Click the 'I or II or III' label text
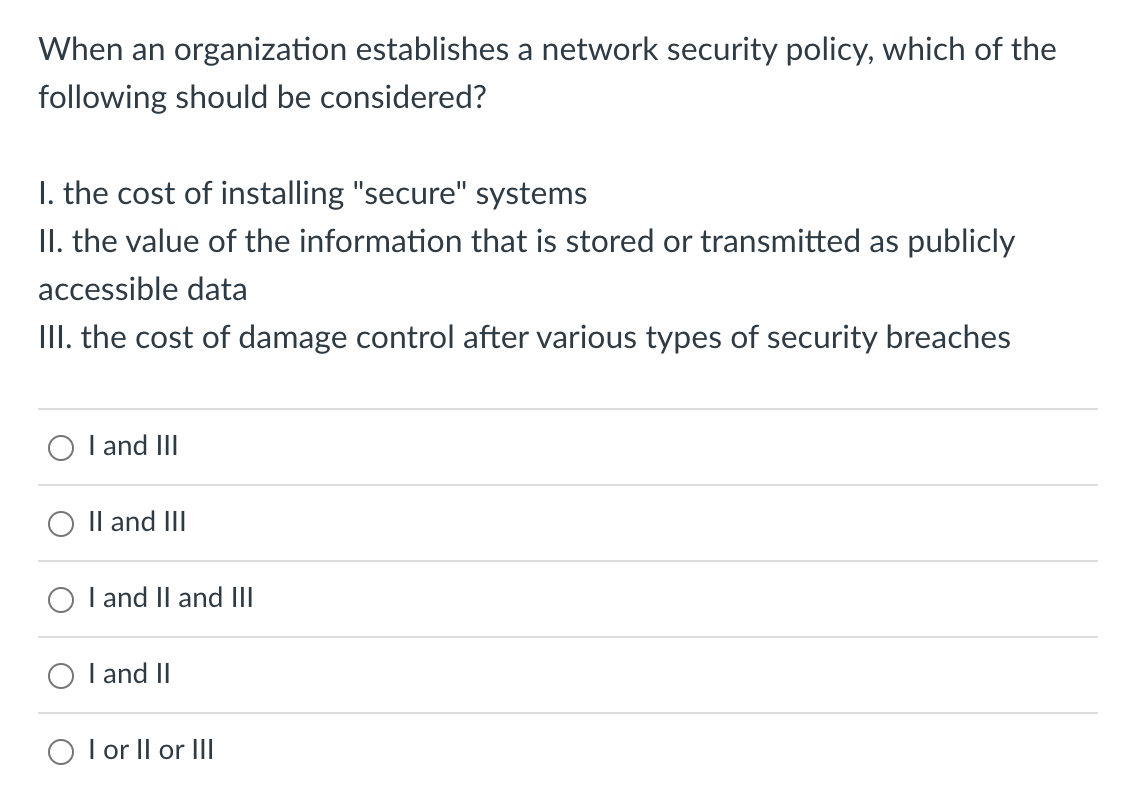The height and width of the screenshot is (810, 1124). pyautogui.click(x=150, y=751)
